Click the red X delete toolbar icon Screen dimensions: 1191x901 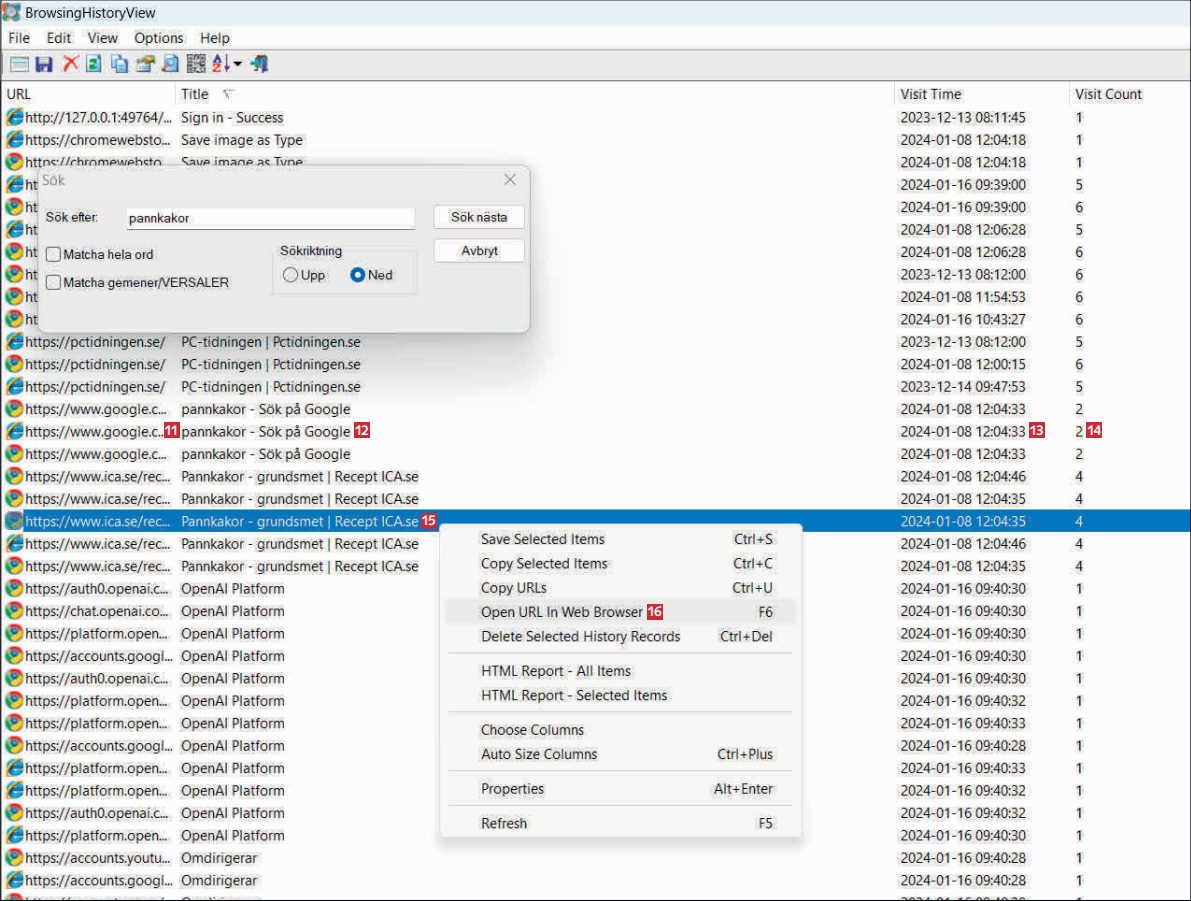coord(70,64)
